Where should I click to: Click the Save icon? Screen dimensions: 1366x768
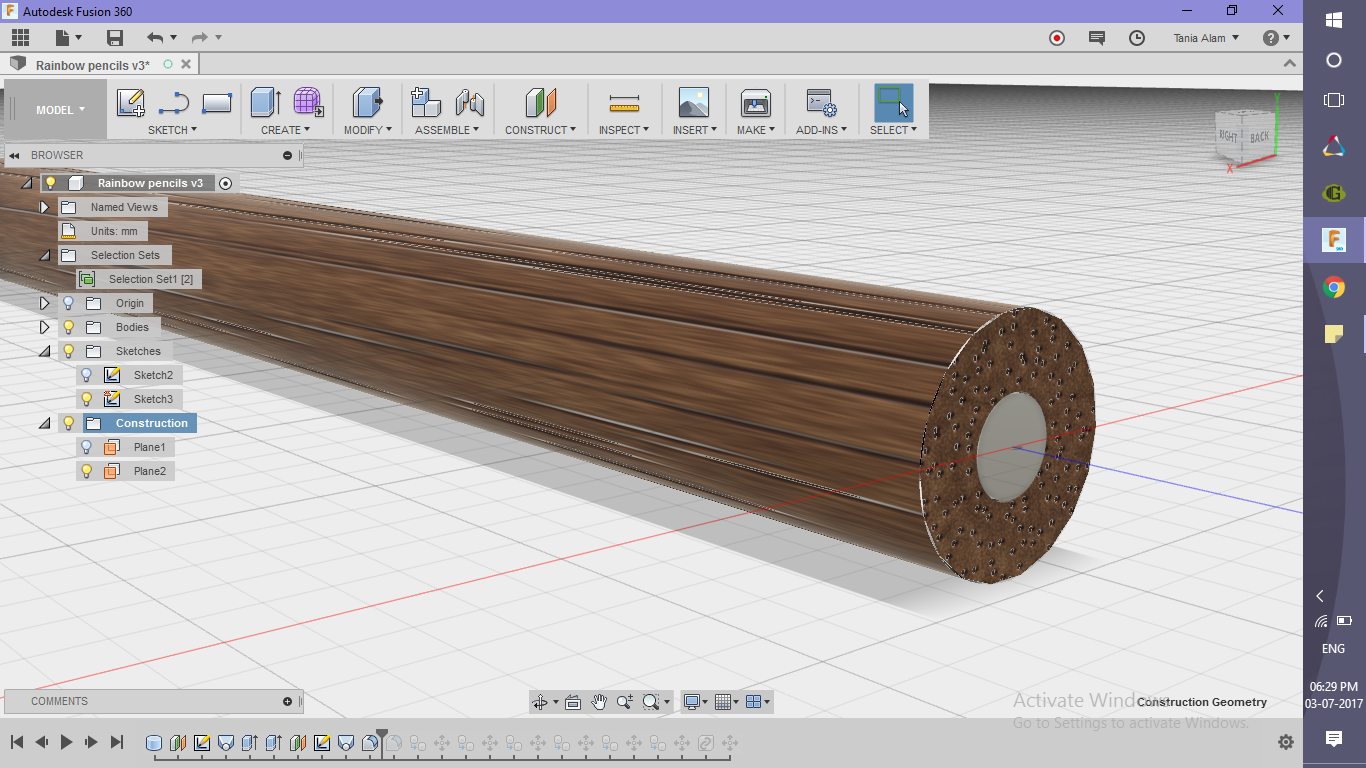[115, 38]
